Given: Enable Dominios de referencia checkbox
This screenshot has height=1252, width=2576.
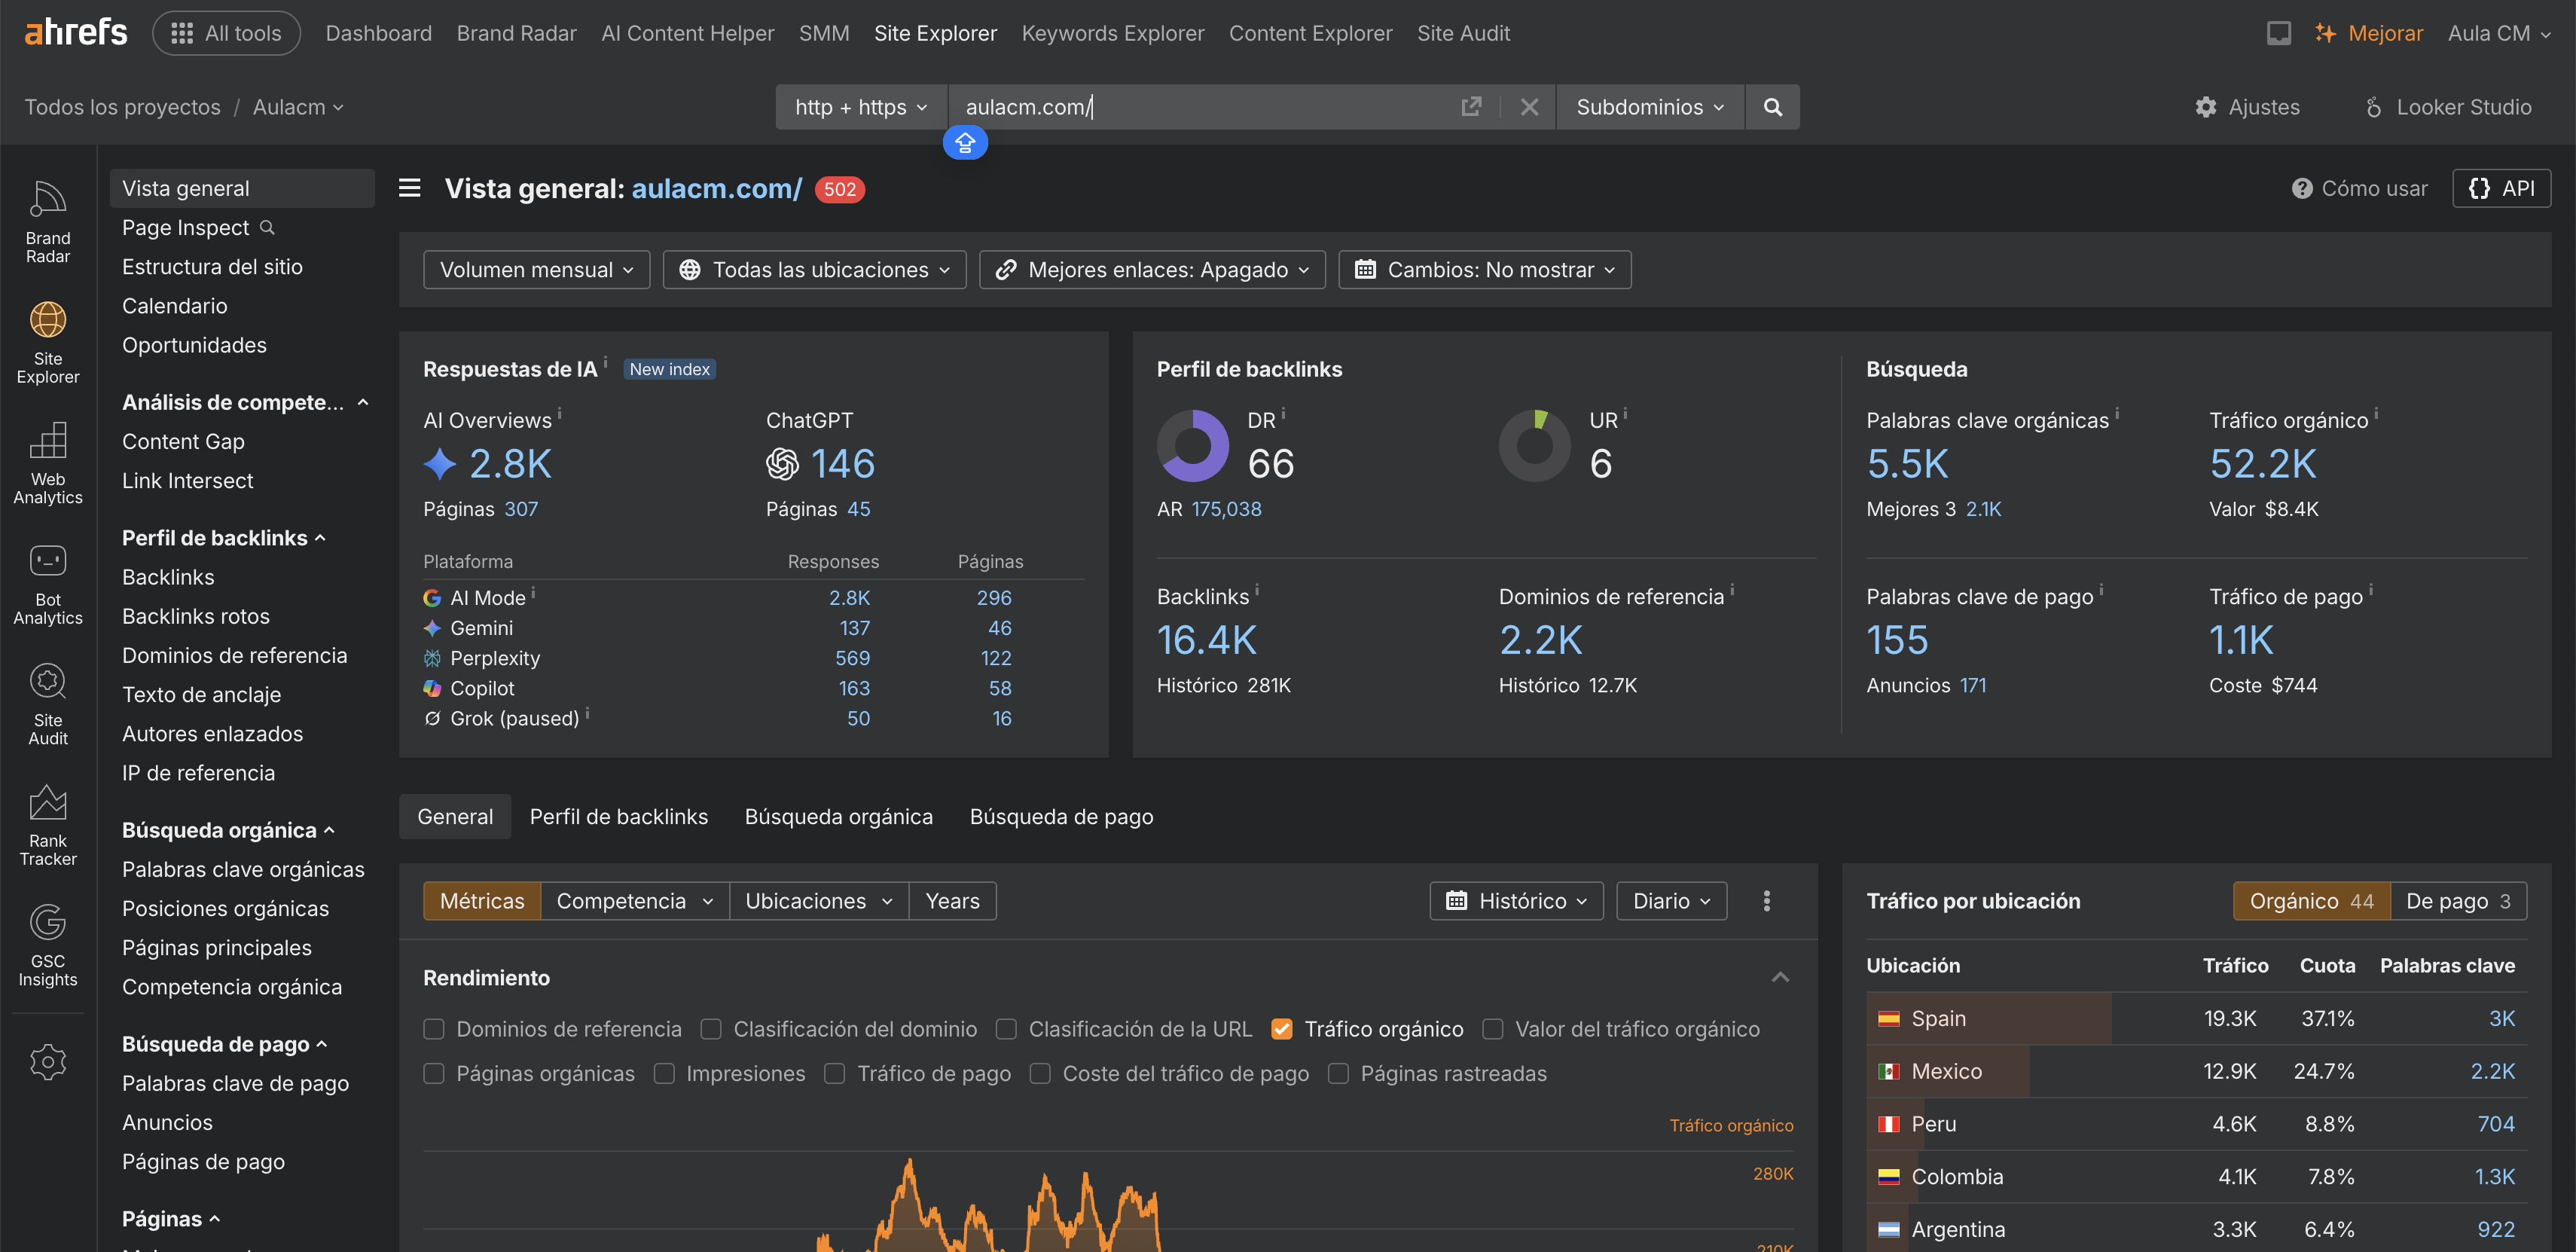Looking at the screenshot, I should 434,1030.
